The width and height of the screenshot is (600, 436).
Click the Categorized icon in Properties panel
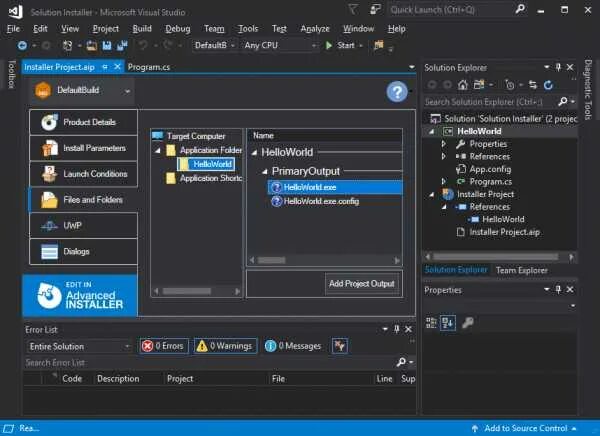tap(431, 323)
